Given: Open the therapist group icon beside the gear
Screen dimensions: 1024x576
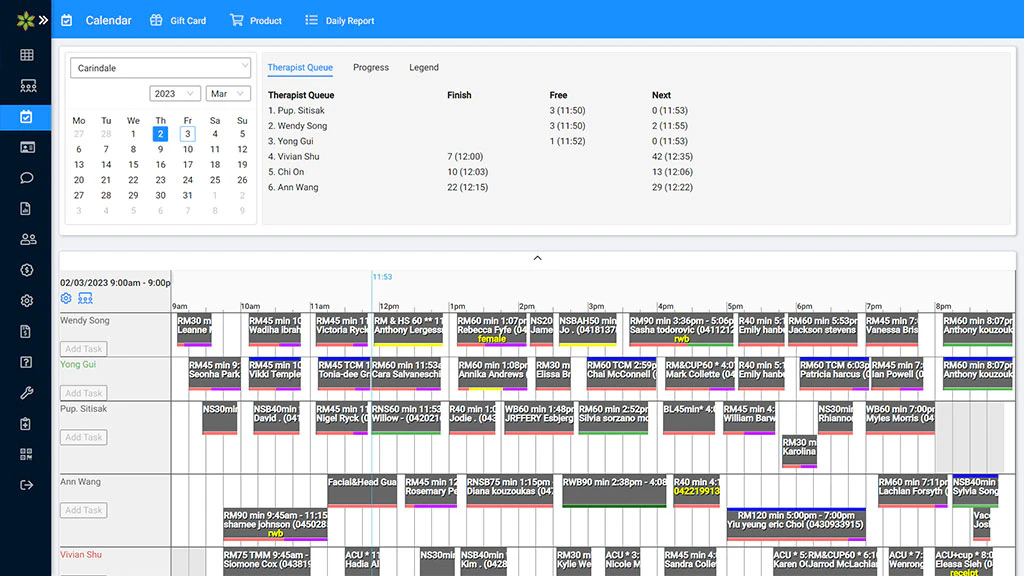Looking at the screenshot, I should (85, 298).
